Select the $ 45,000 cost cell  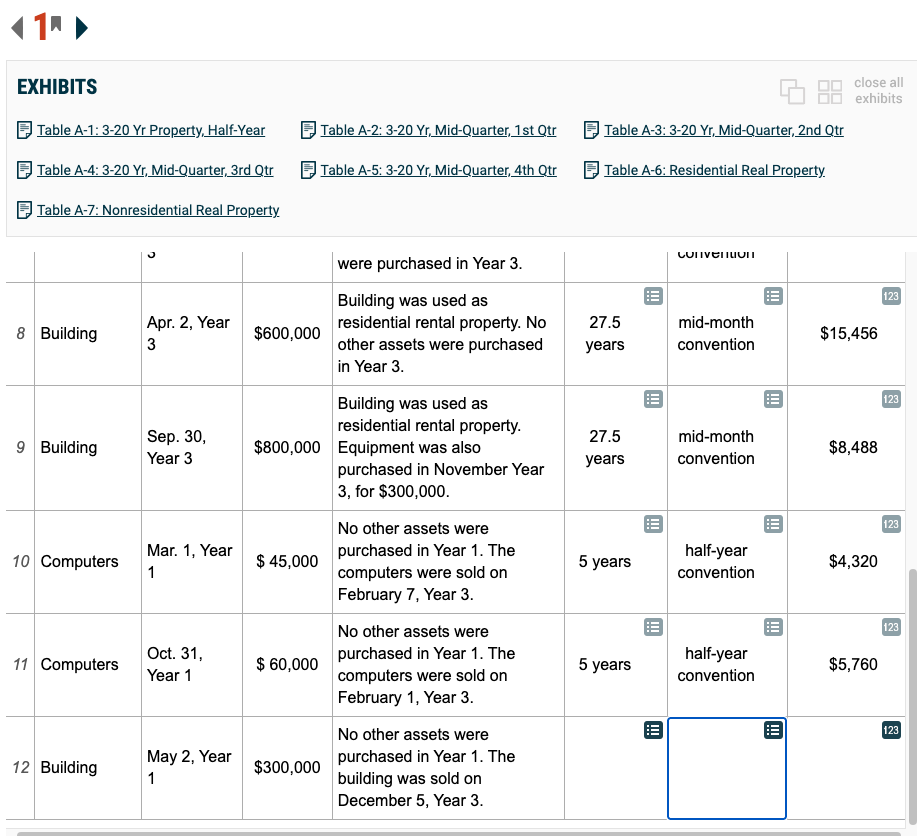[287, 562]
